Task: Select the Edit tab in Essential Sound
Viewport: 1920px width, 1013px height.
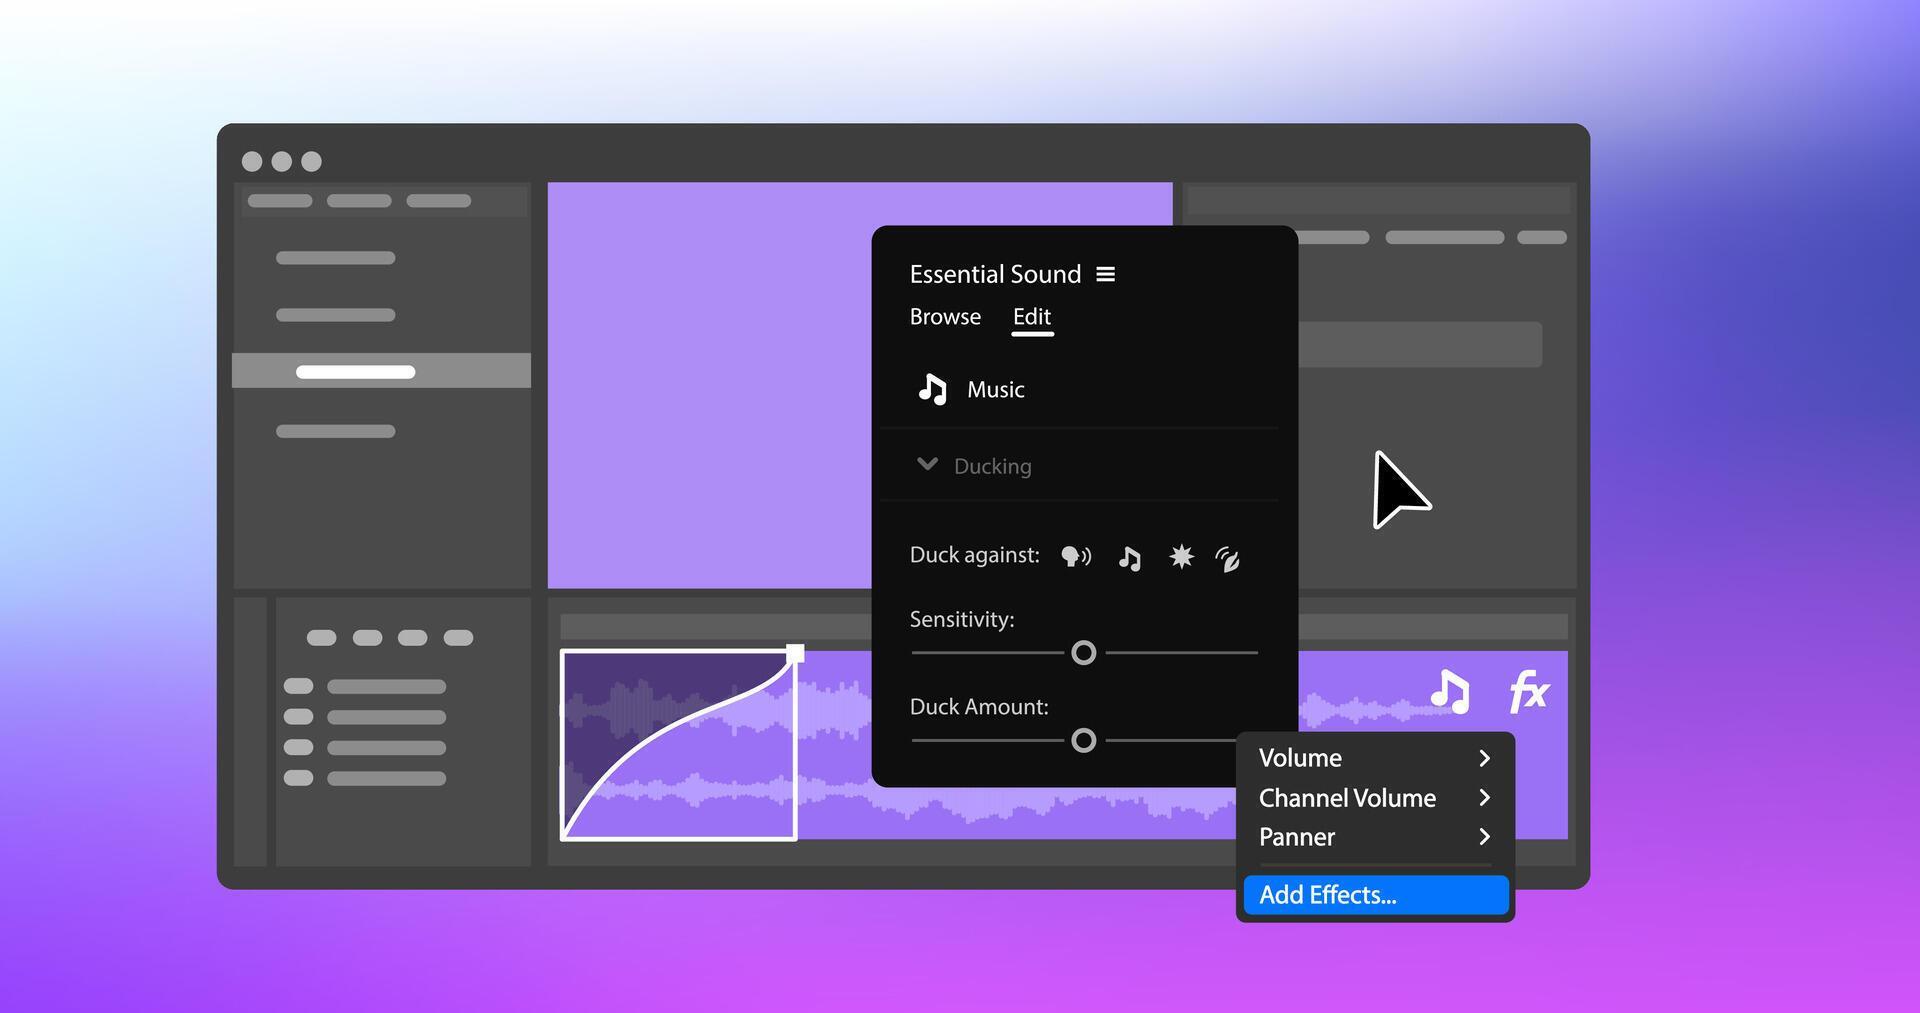Action: 1031,317
